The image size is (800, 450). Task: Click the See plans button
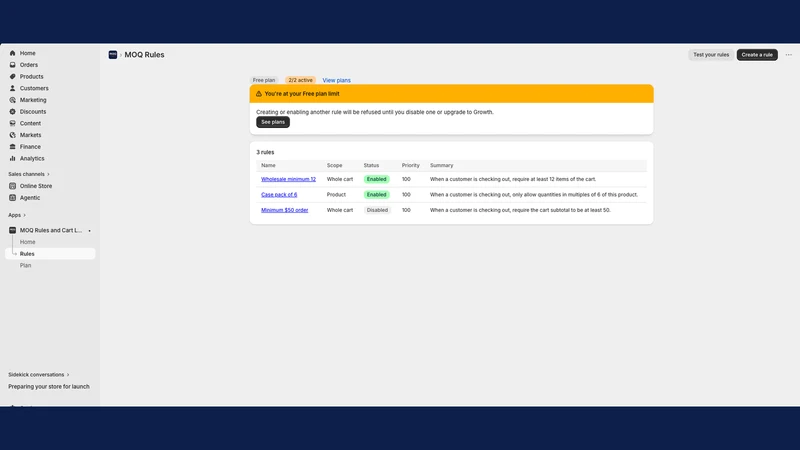coord(273,122)
